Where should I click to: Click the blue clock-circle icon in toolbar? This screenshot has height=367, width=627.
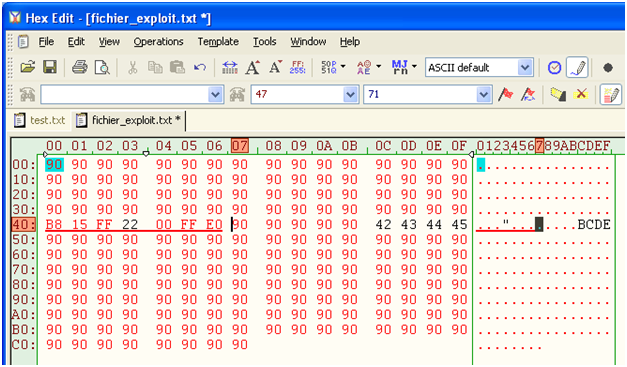click(x=554, y=68)
